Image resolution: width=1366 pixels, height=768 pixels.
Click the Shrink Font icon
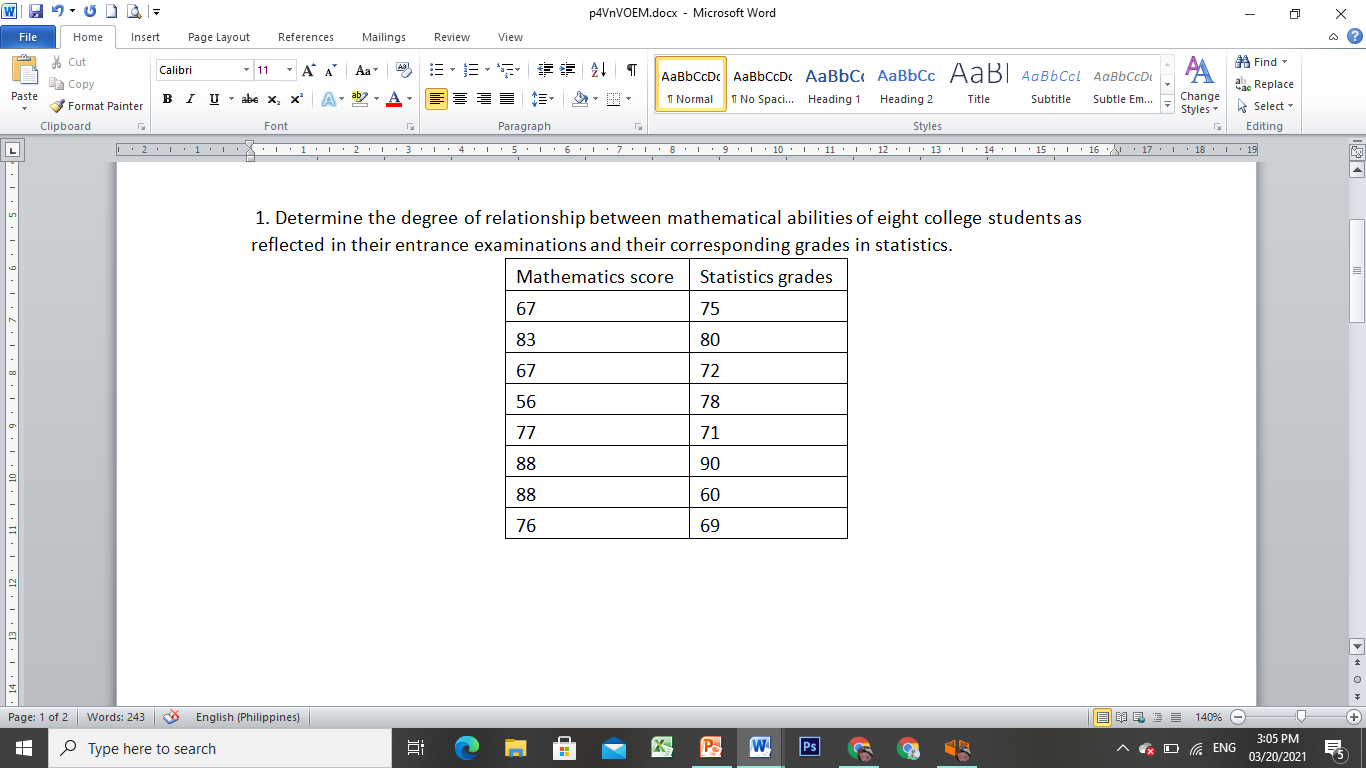[x=330, y=70]
